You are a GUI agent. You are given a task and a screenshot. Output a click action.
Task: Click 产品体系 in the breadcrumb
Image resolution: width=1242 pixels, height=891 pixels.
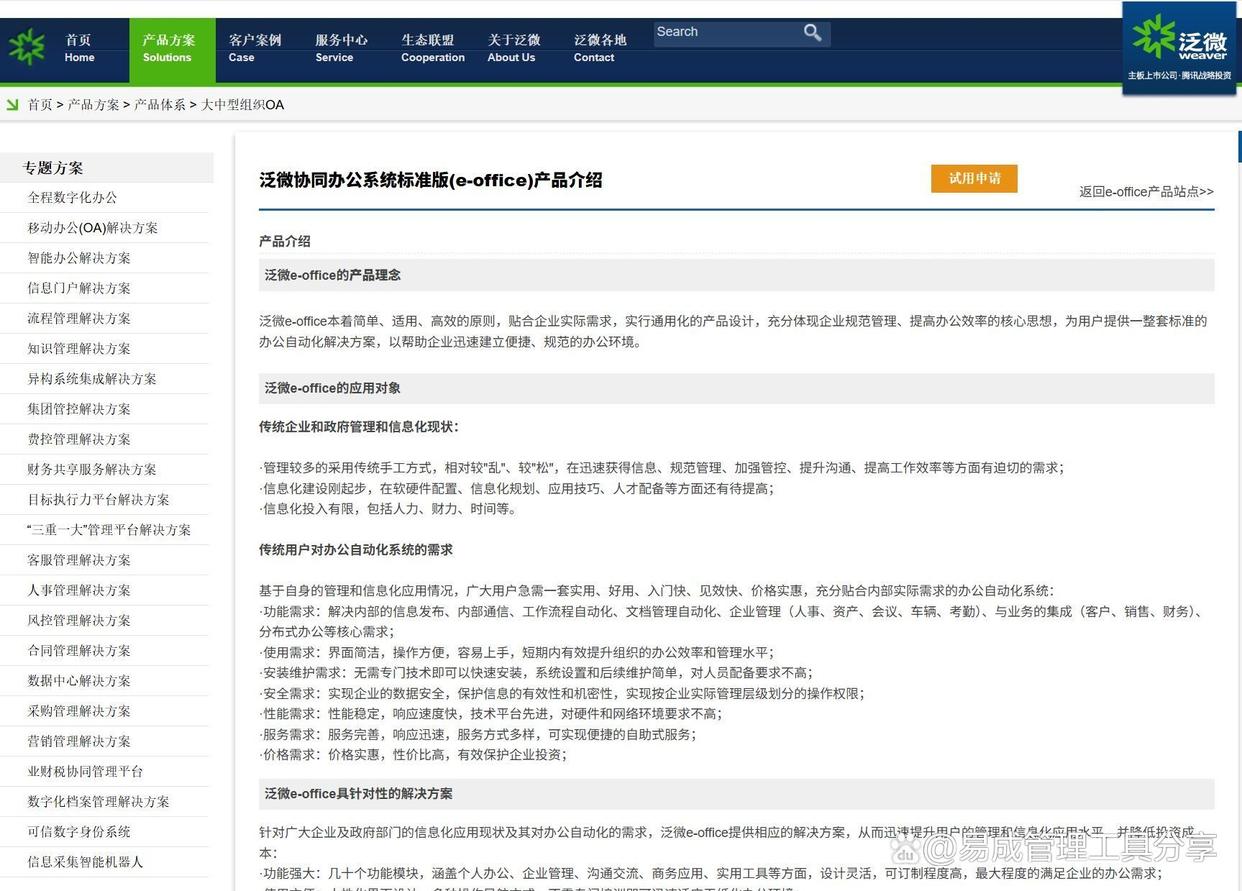click(160, 104)
